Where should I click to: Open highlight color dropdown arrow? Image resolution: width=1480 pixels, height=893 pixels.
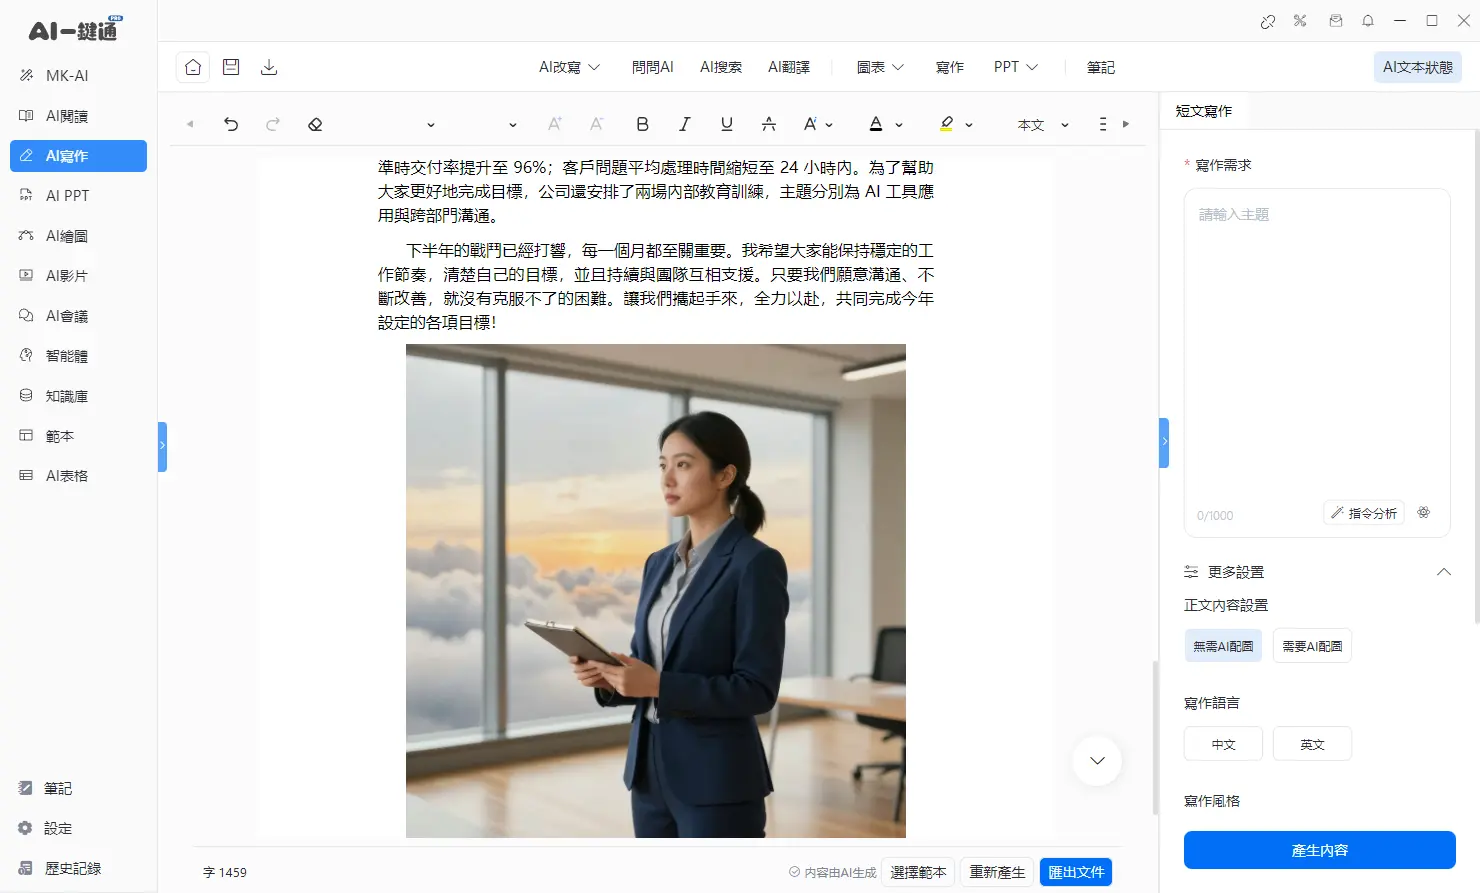click(969, 125)
